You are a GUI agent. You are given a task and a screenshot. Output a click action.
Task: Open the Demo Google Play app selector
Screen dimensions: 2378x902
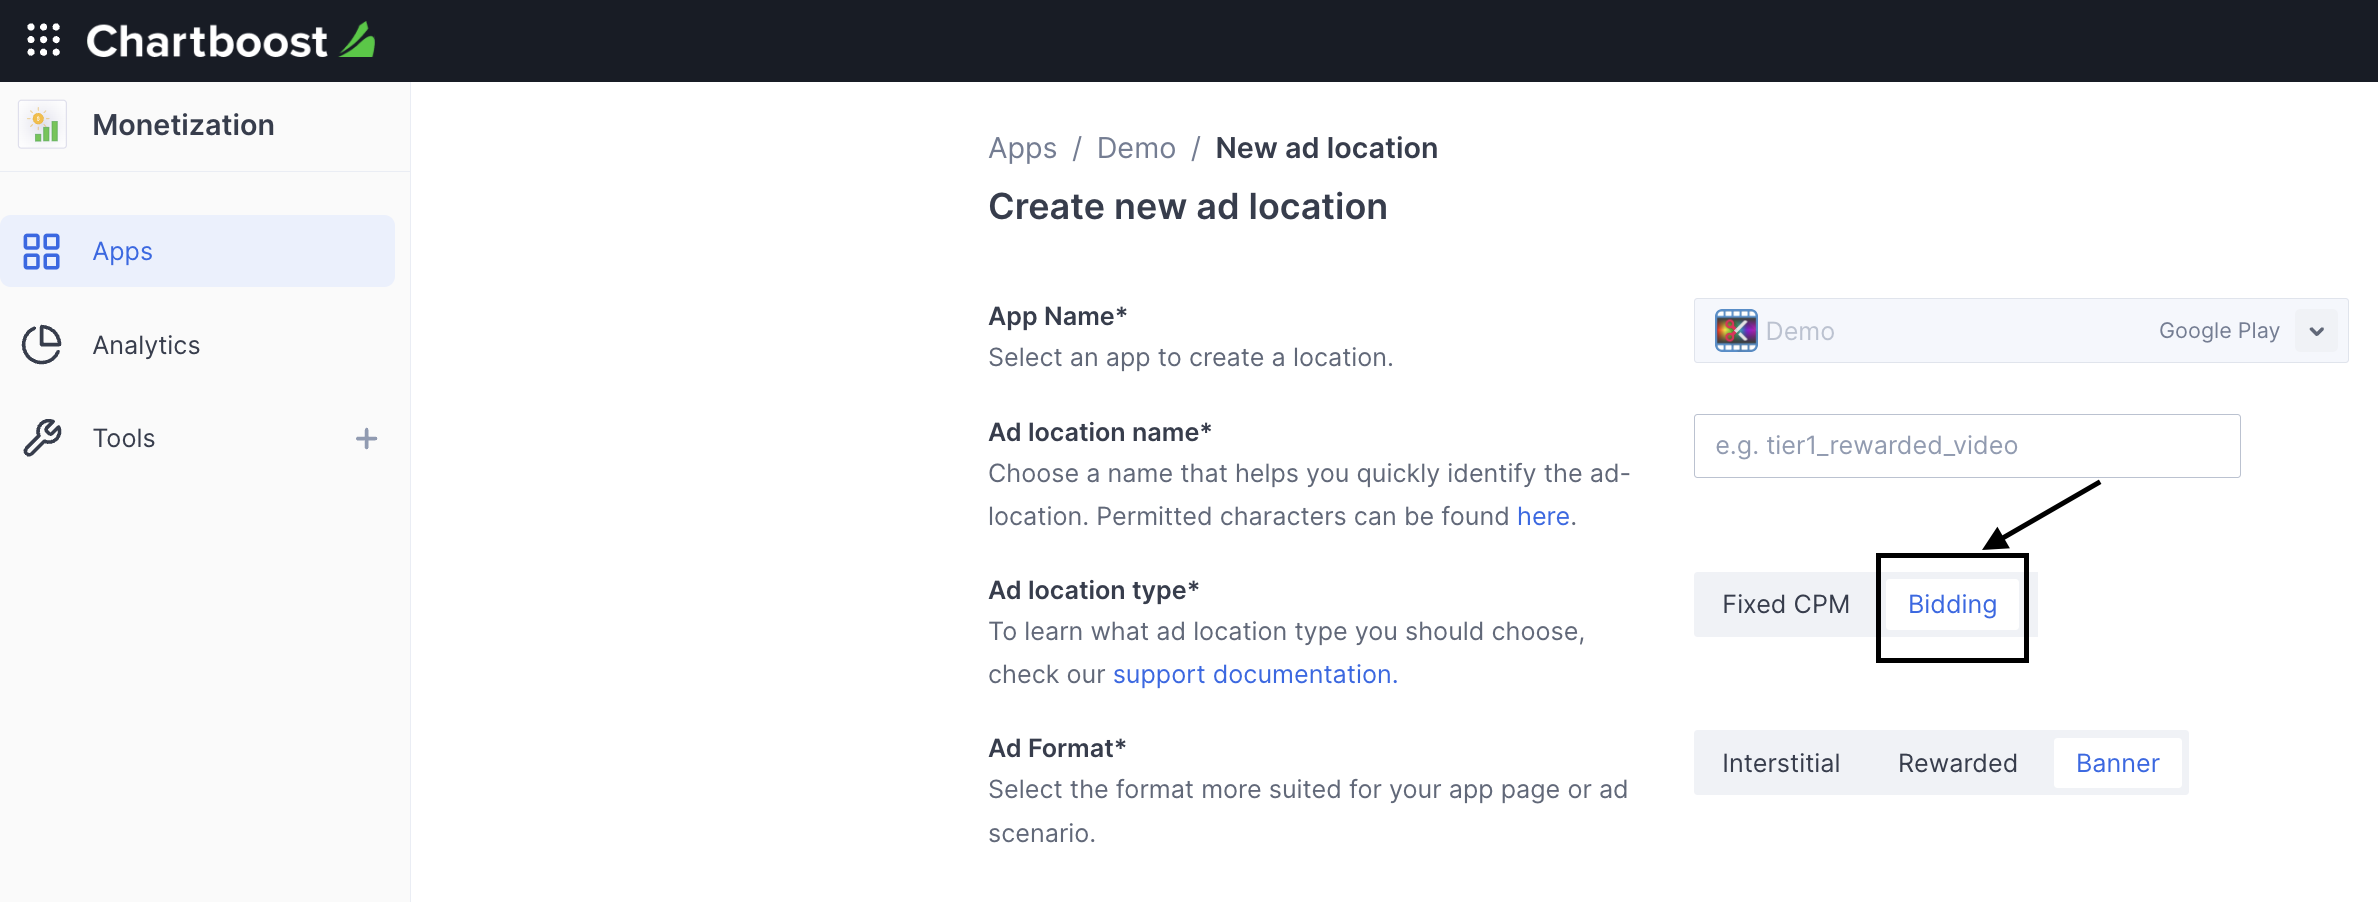[x=2000, y=331]
